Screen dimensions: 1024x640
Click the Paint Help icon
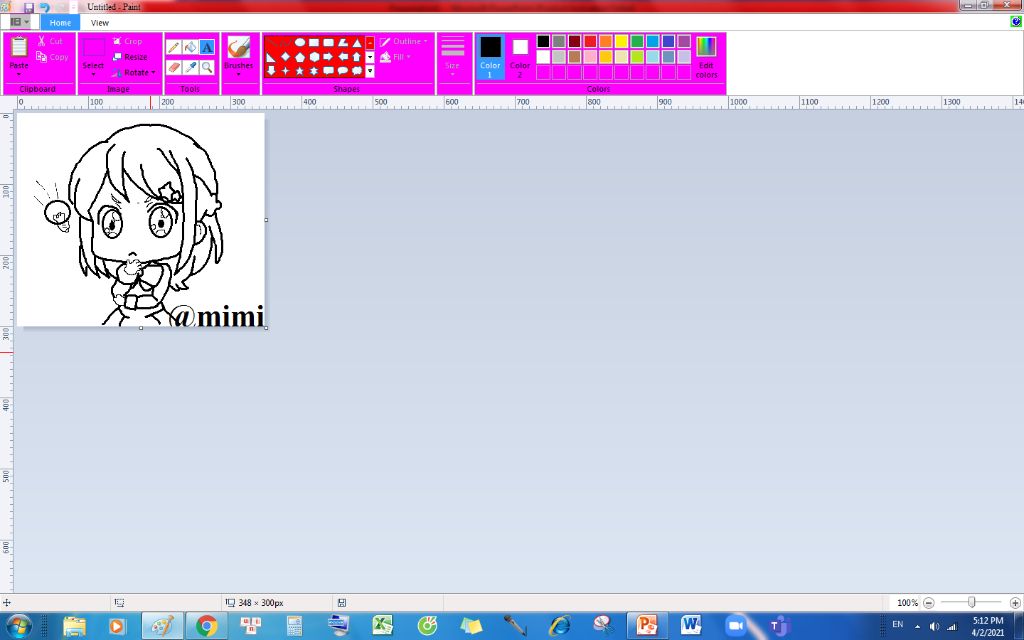pyautogui.click(x=1016, y=22)
